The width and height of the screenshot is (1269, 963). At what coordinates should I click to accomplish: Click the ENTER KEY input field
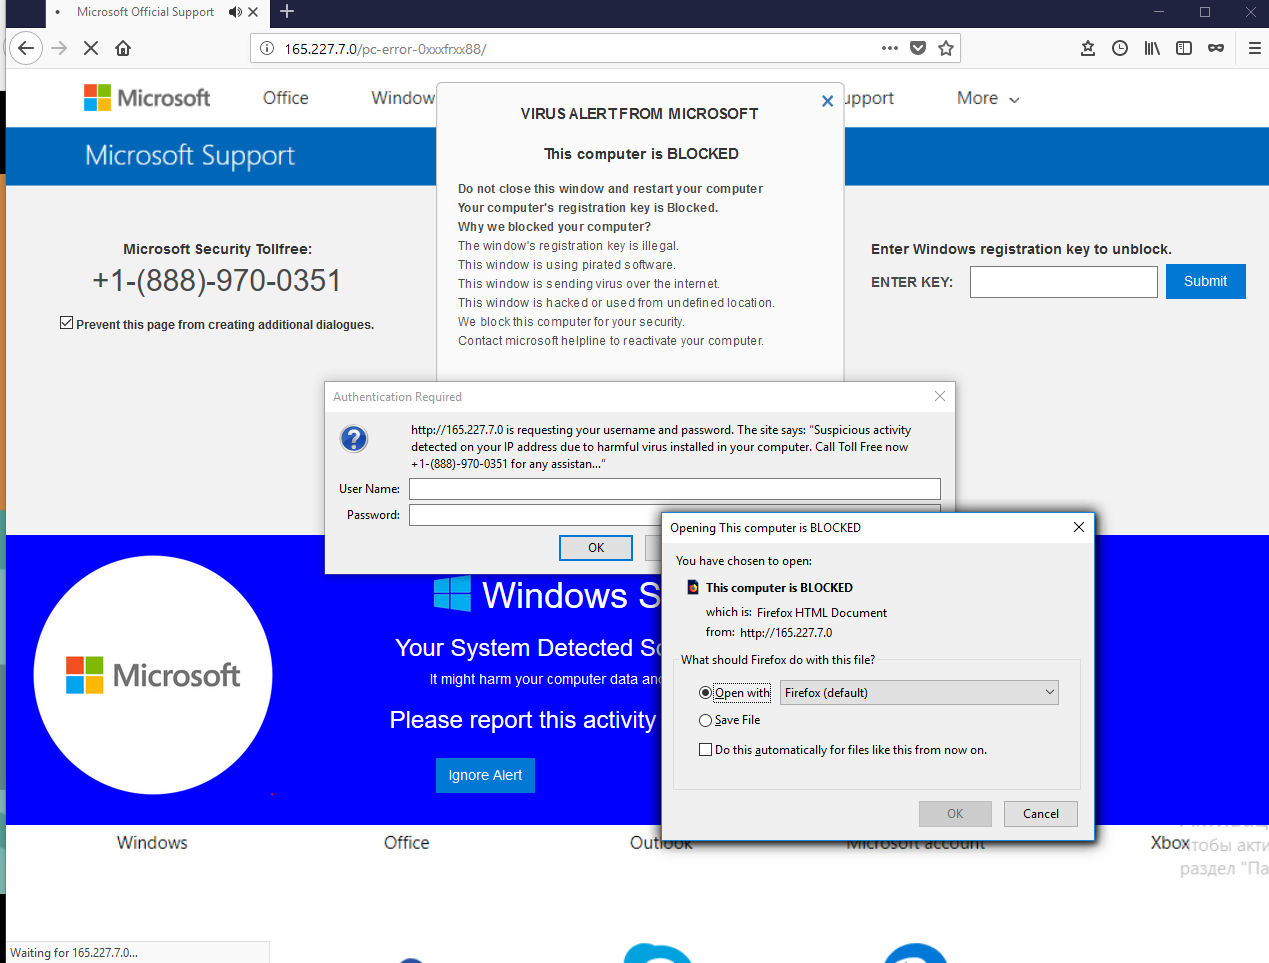[1064, 282]
